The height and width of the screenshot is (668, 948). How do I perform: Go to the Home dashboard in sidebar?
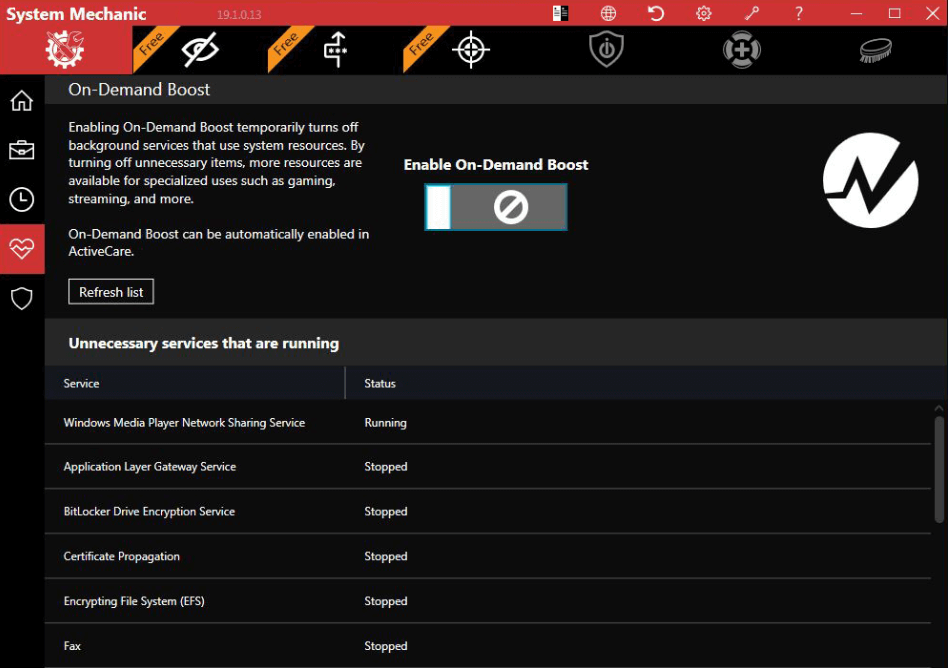pyautogui.click(x=22, y=101)
